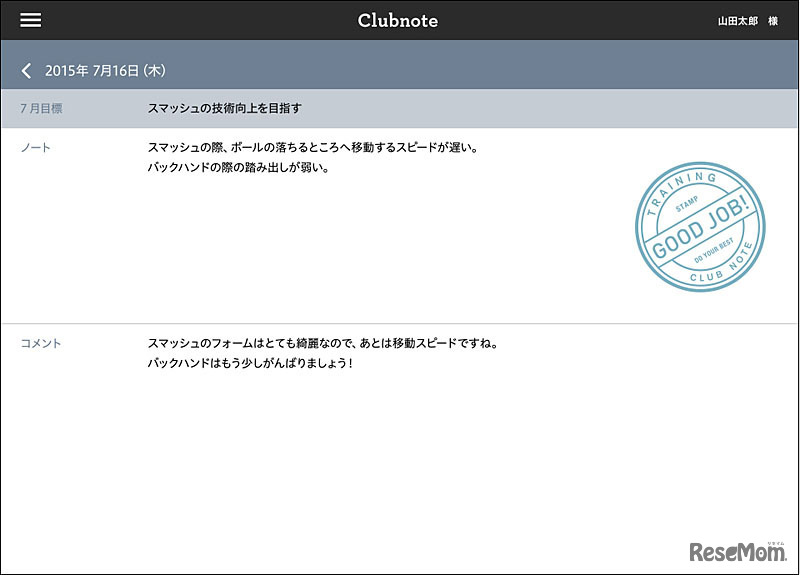This screenshot has height=575, width=800.
Task: Click the コメント section label
Action: 40,343
